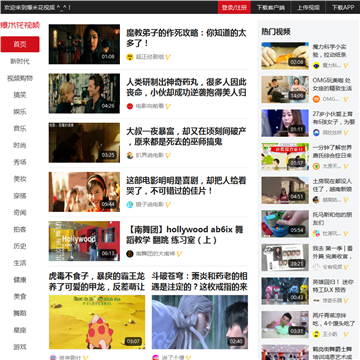Click the 上传视频 top bar button
This screenshot has width=360, height=360.
tap(308, 7)
